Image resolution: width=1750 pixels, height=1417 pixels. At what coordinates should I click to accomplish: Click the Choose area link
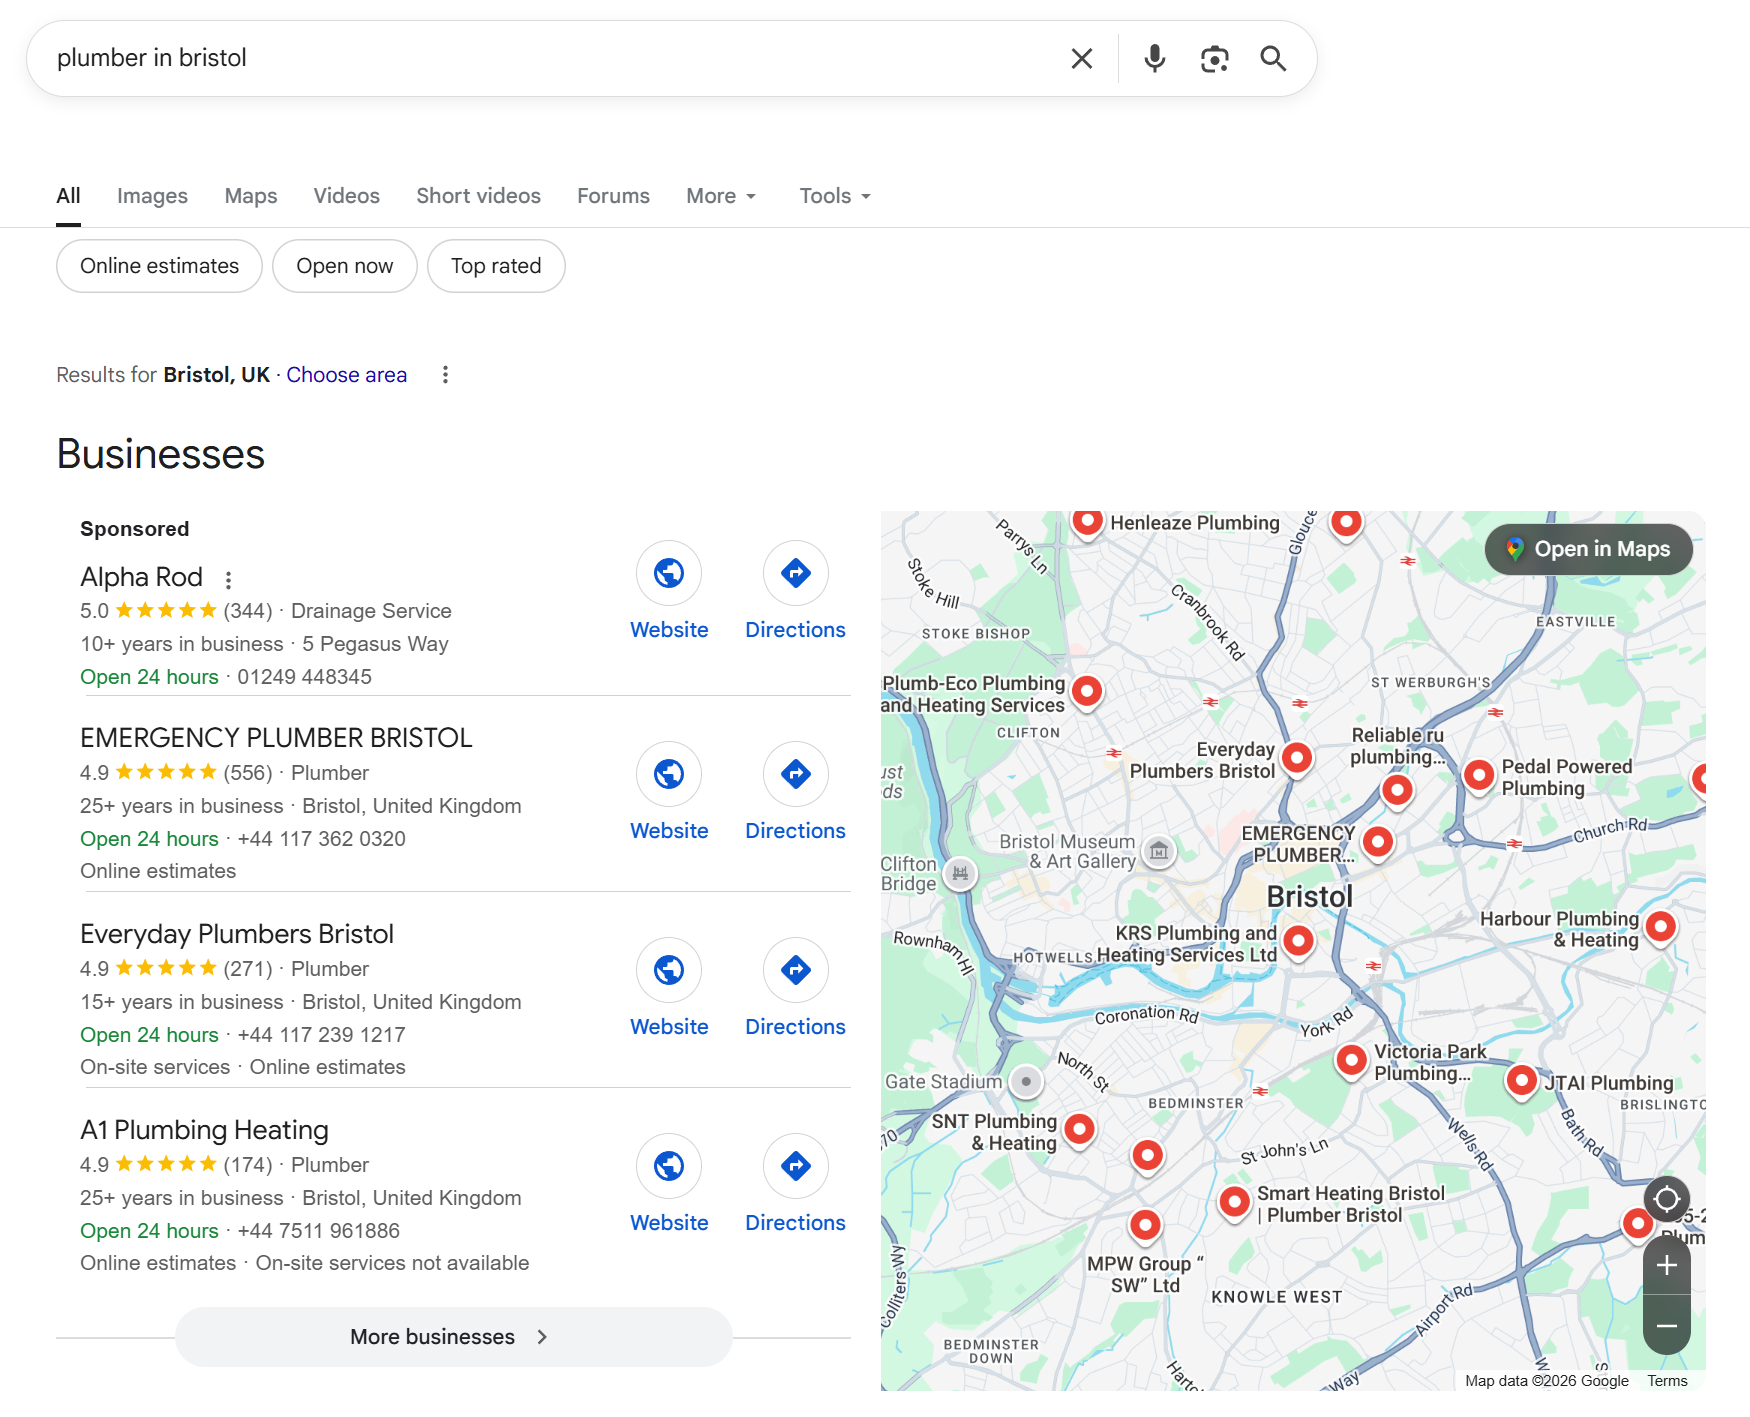(x=346, y=375)
